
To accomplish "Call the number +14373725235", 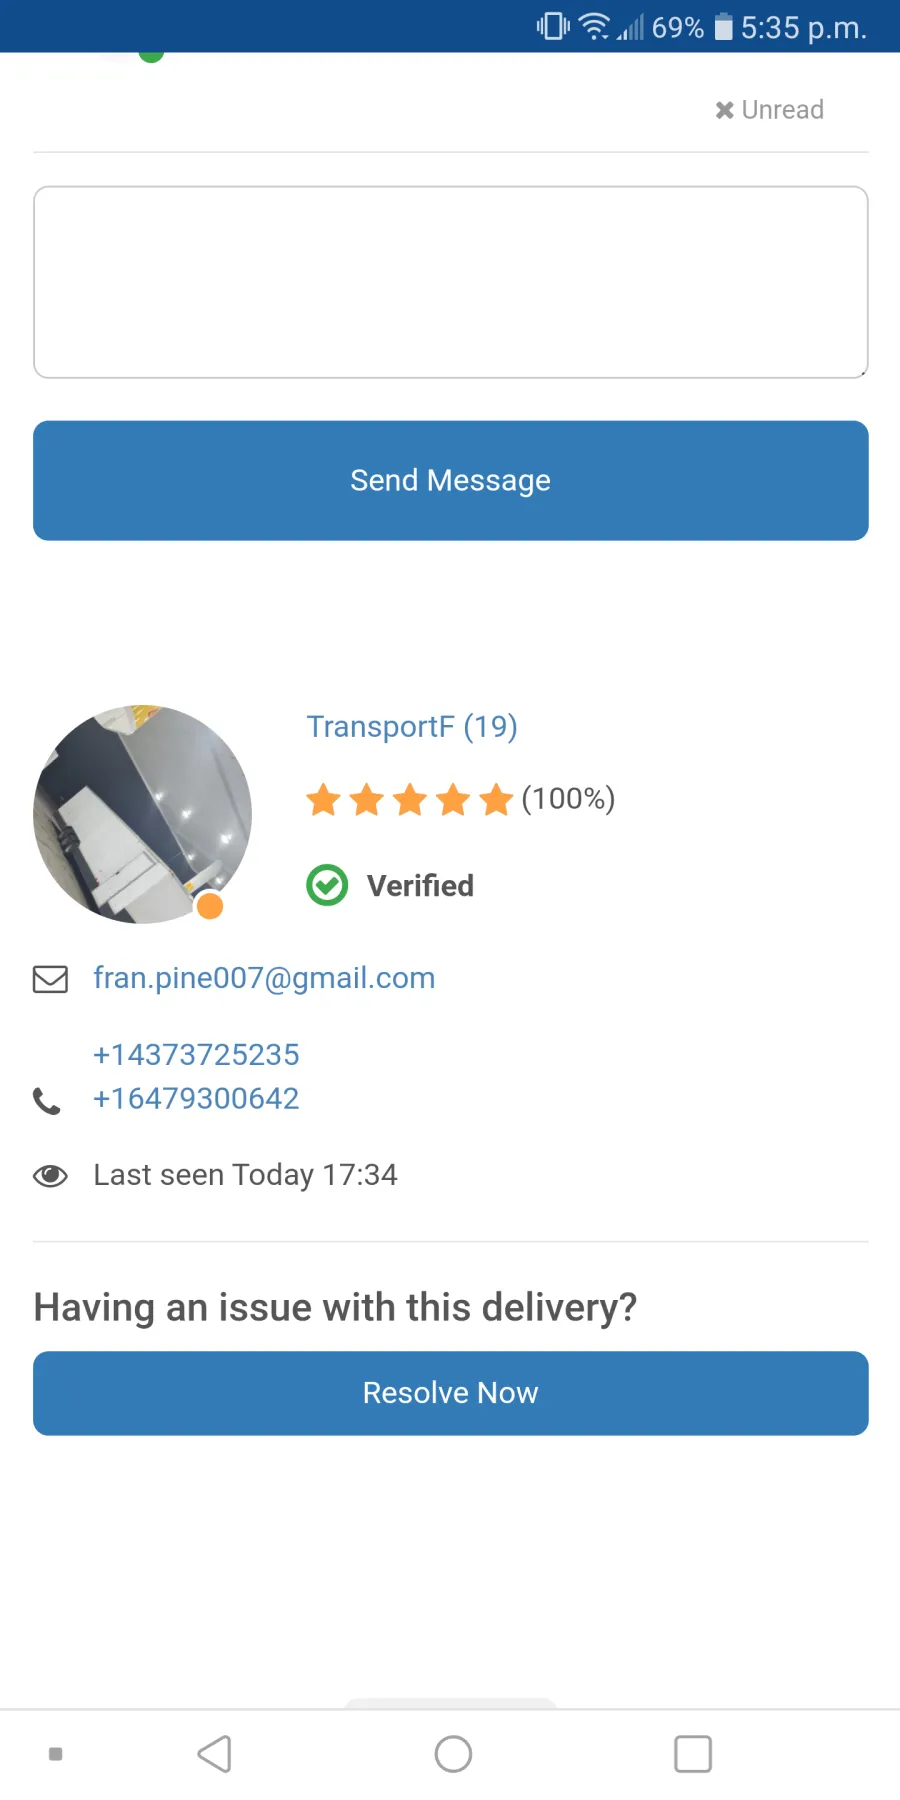I will [x=196, y=1054].
